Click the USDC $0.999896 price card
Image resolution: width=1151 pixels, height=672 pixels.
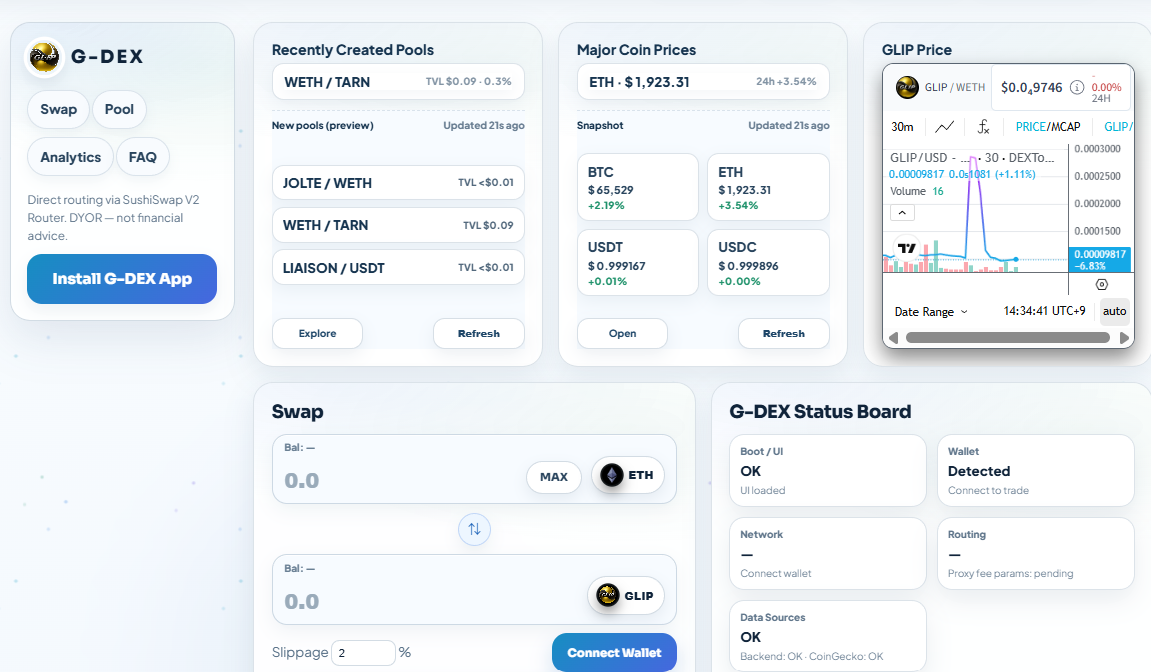(769, 263)
